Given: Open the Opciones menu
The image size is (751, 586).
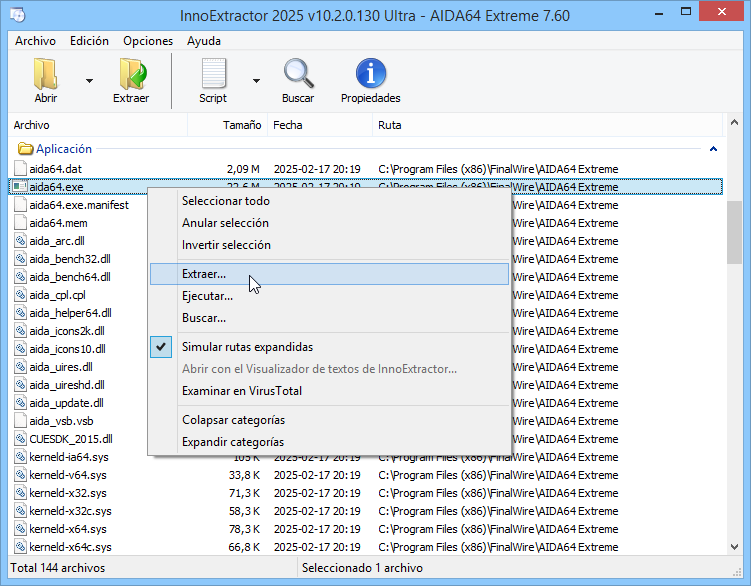Looking at the screenshot, I should [x=148, y=41].
